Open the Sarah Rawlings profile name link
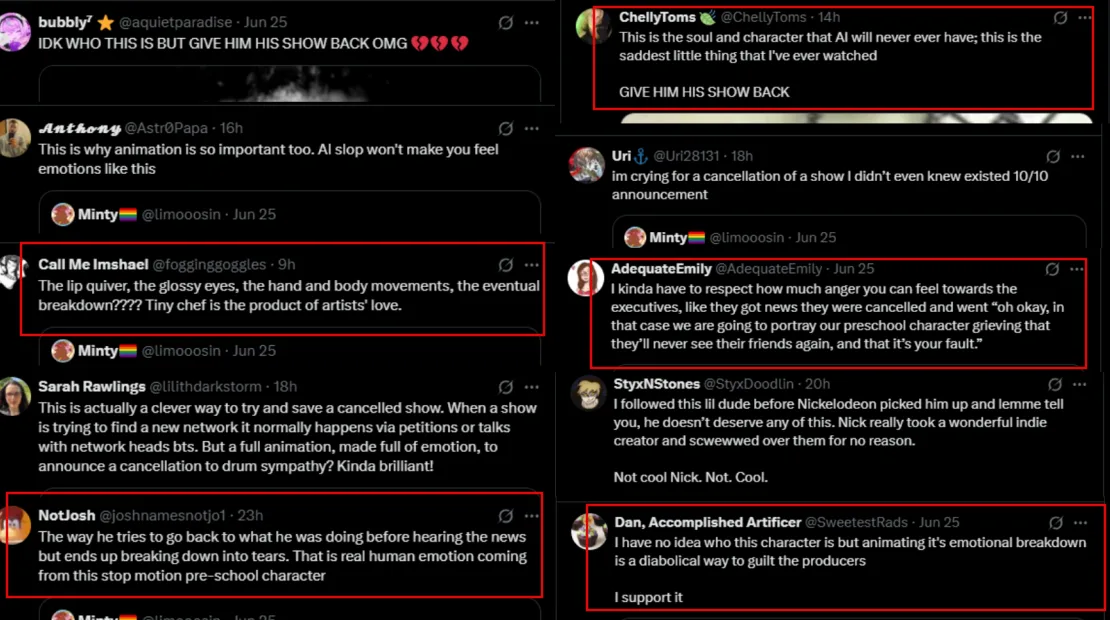 pyautogui.click(x=91, y=386)
